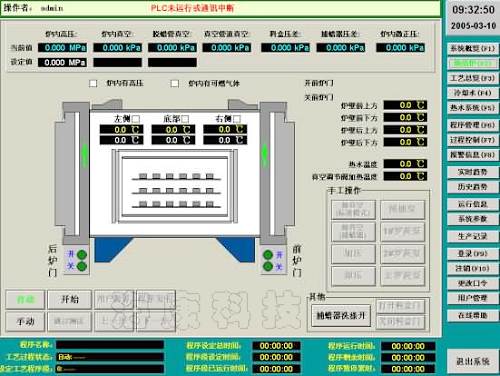Click the front furnace door 关 indicator
Image resolution: width=500 pixels, height=376 pixels.
pyautogui.click(x=268, y=266)
